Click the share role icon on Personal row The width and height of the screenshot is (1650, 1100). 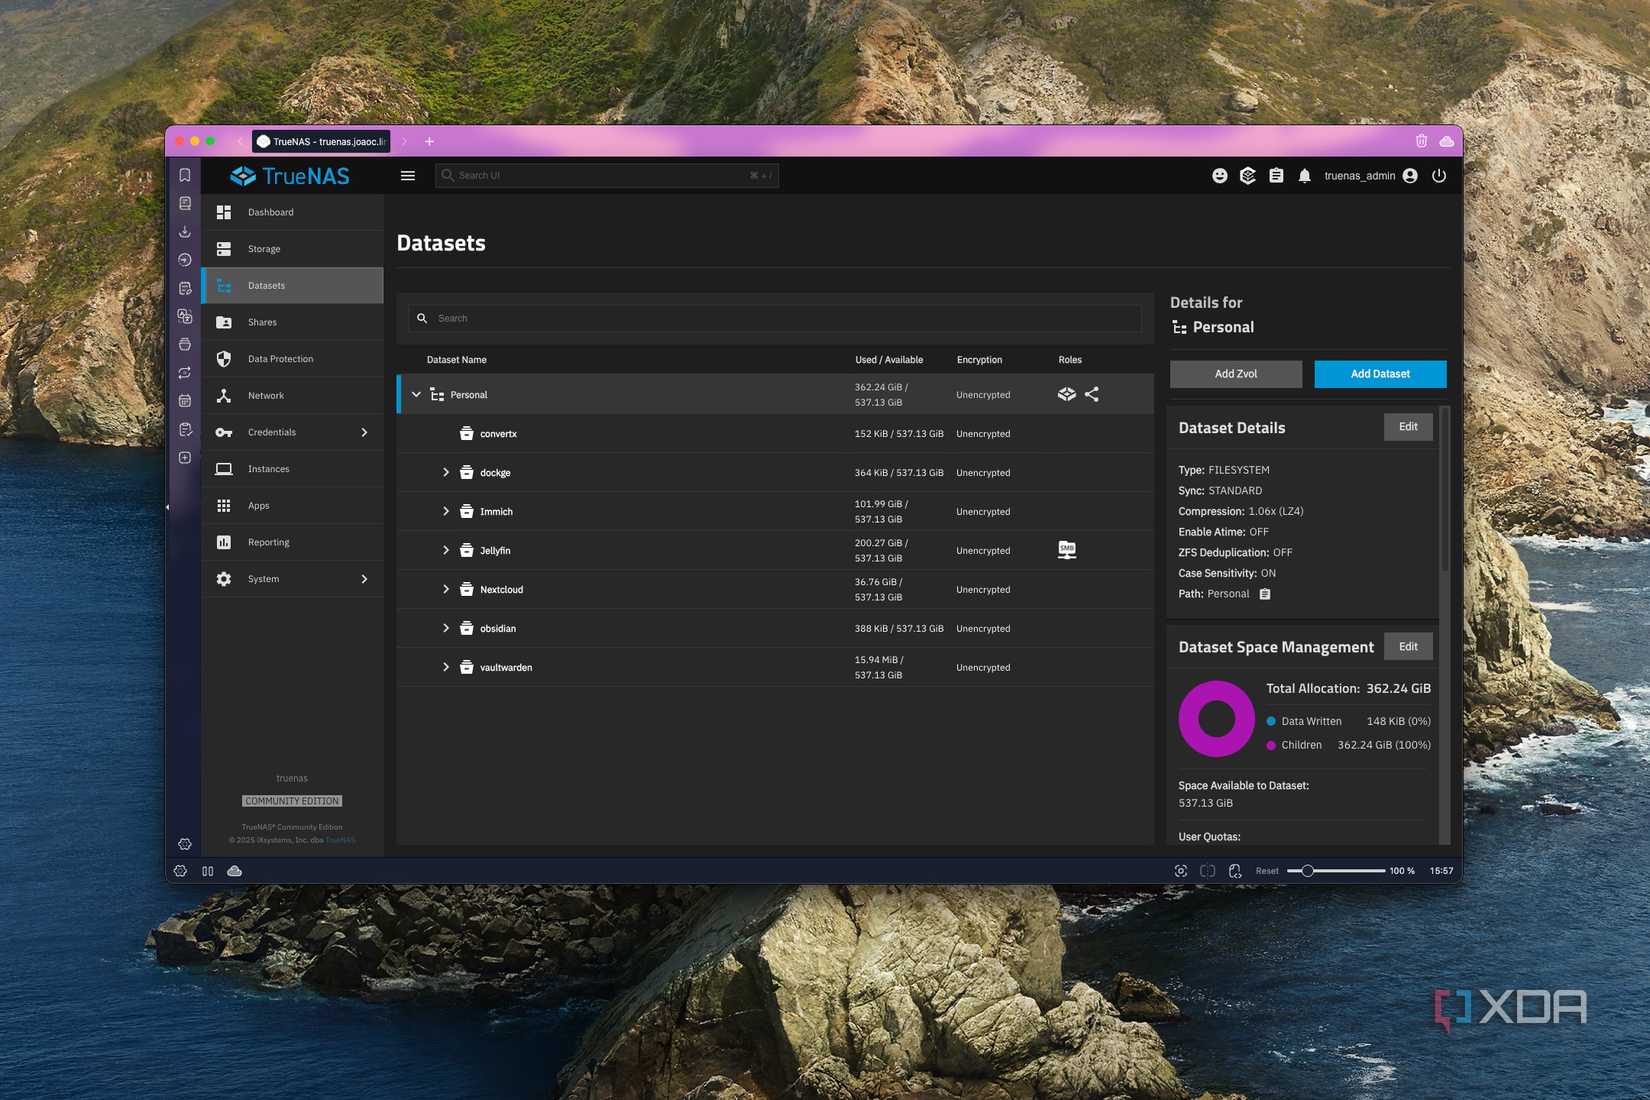pyautogui.click(x=1092, y=394)
